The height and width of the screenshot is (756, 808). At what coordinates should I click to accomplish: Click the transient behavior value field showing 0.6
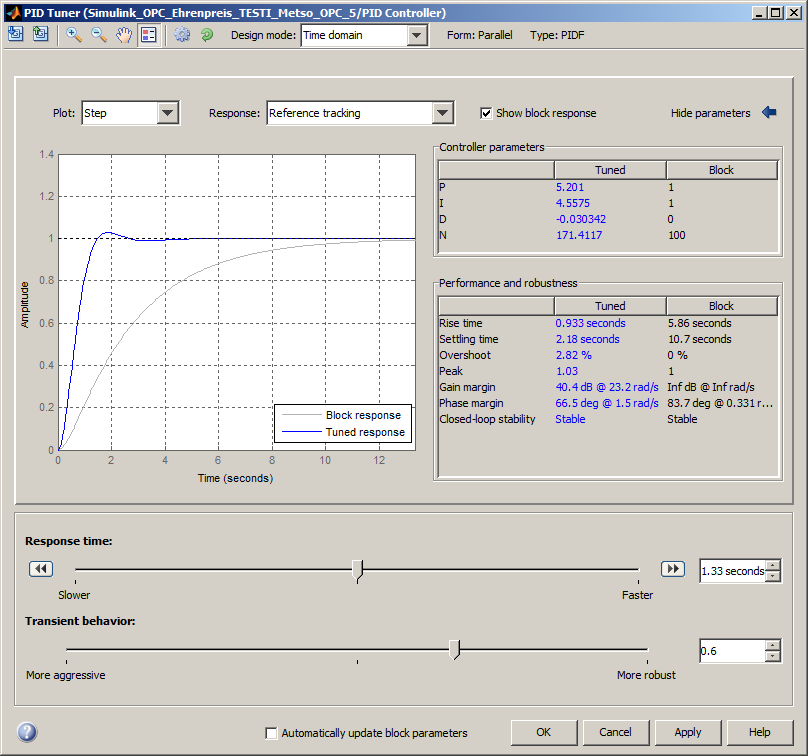pyautogui.click(x=732, y=651)
